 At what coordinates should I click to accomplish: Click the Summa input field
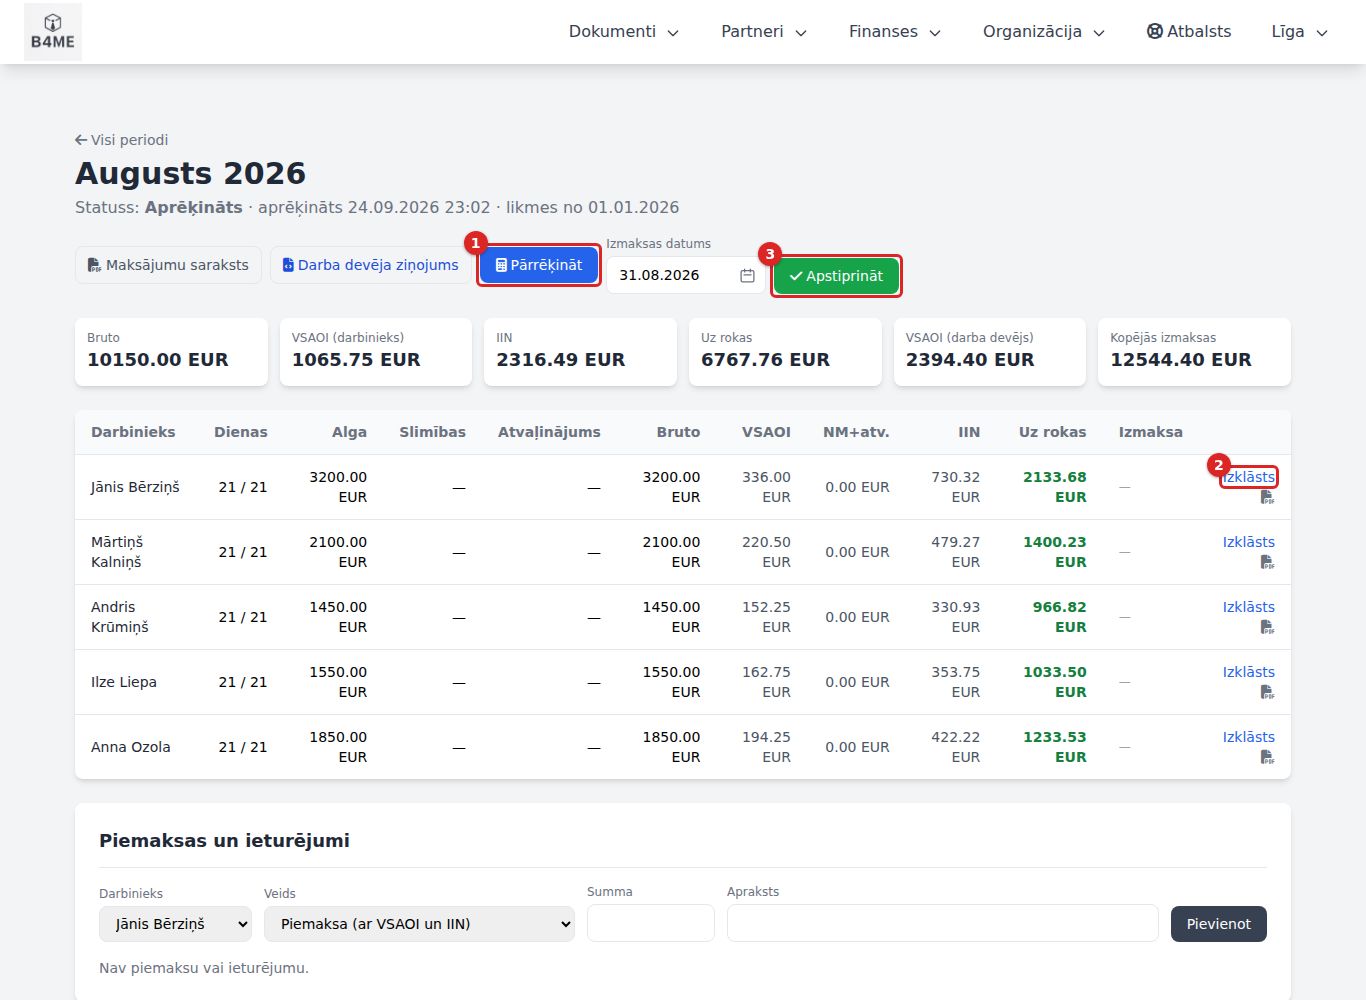click(x=651, y=923)
